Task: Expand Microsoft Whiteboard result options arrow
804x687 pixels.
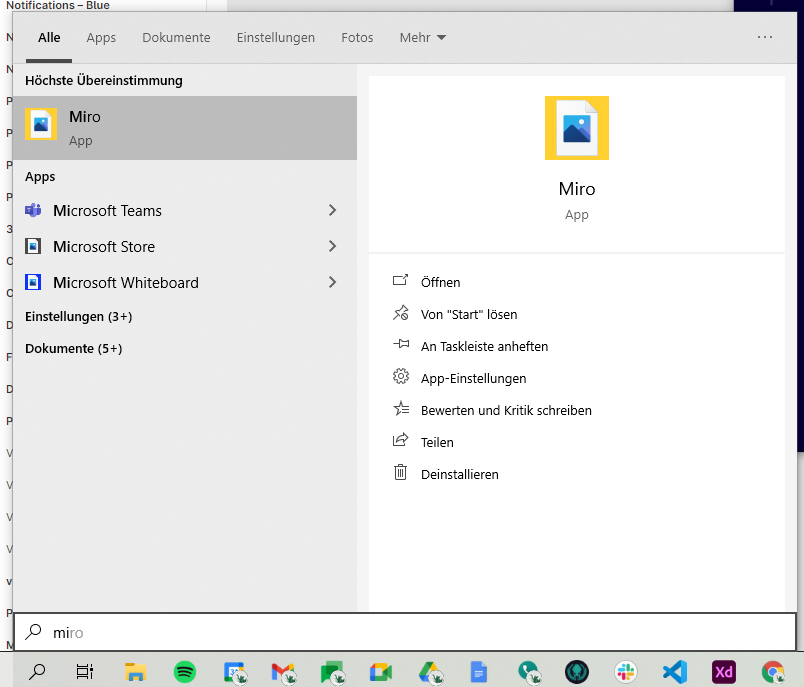Action: coord(332,282)
